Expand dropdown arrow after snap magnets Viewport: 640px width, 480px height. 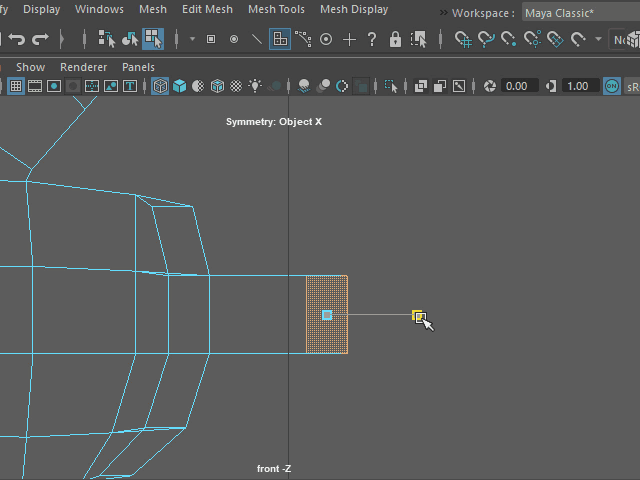tap(598, 40)
